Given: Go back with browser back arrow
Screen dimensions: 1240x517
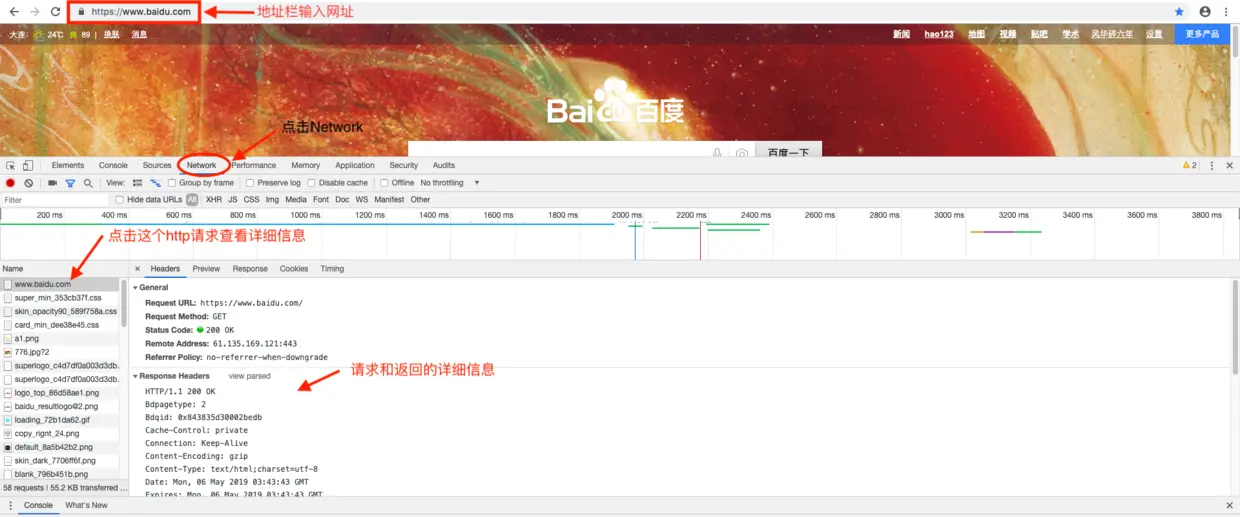Looking at the screenshot, I should point(14,12).
